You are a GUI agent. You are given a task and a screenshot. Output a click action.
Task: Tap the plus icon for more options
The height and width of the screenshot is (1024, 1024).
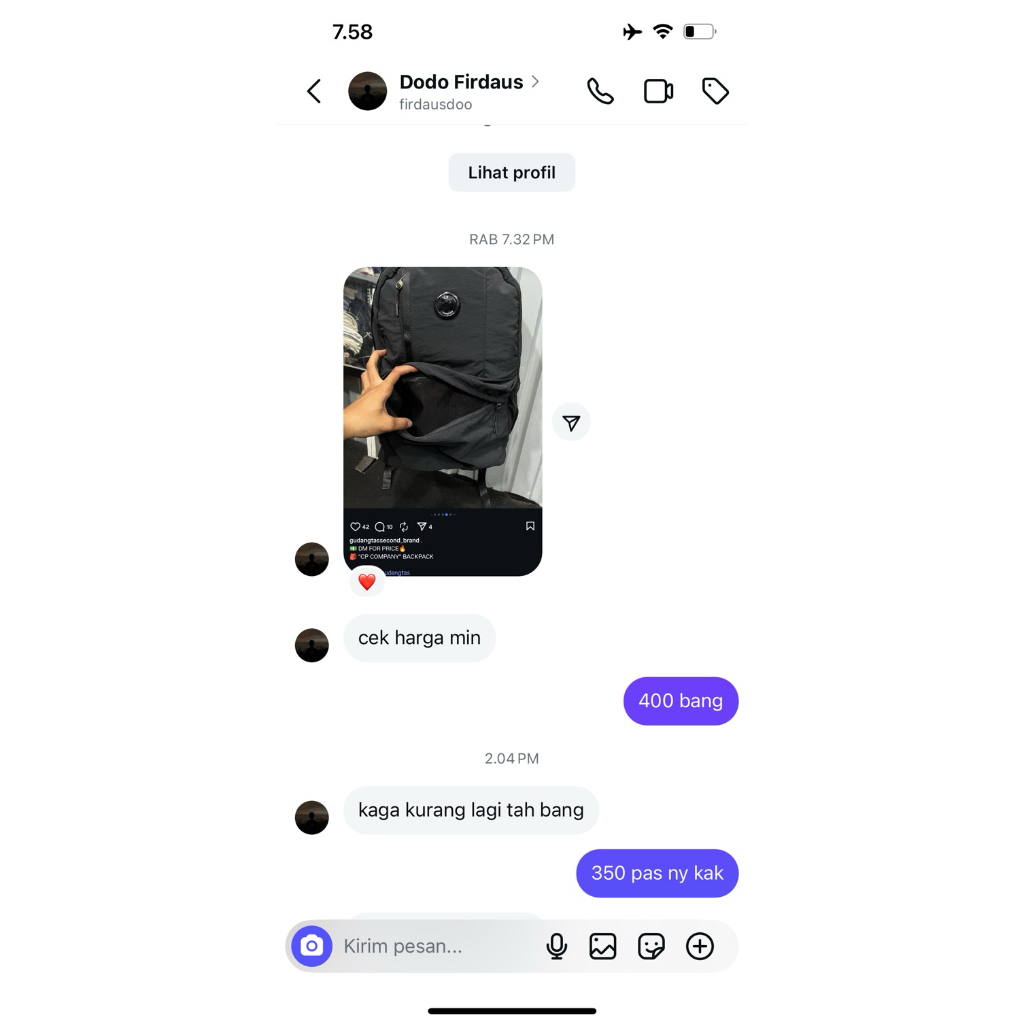point(699,946)
